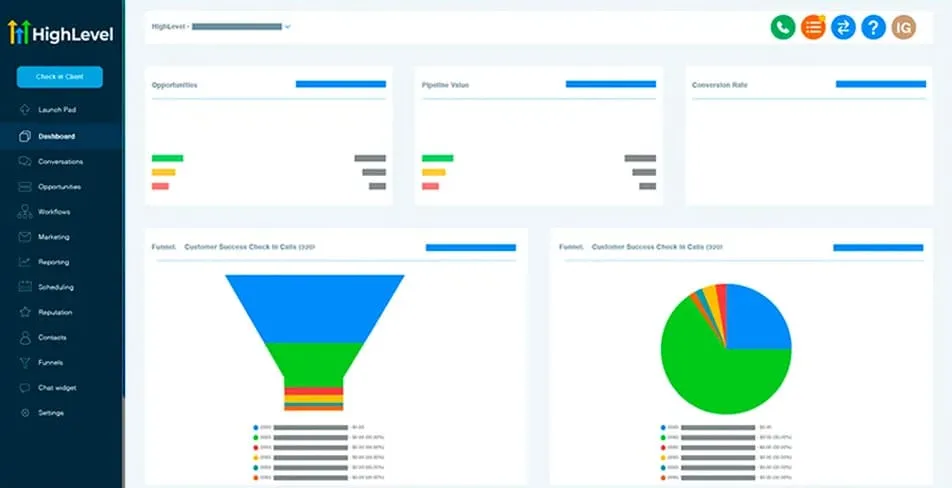Click the Funnels filter icon in sidebar
Viewport: 952px width, 488px height.
[24, 363]
